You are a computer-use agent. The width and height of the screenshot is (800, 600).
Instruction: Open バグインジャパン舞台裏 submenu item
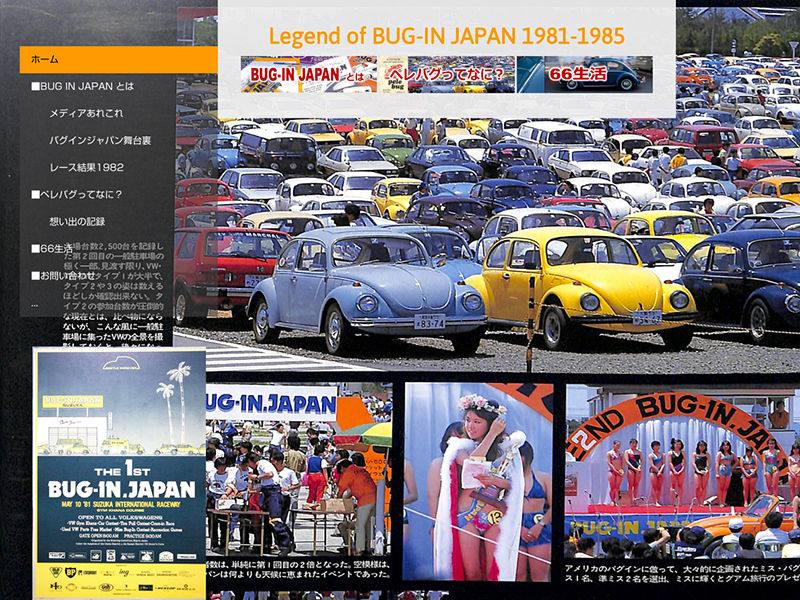(100, 140)
